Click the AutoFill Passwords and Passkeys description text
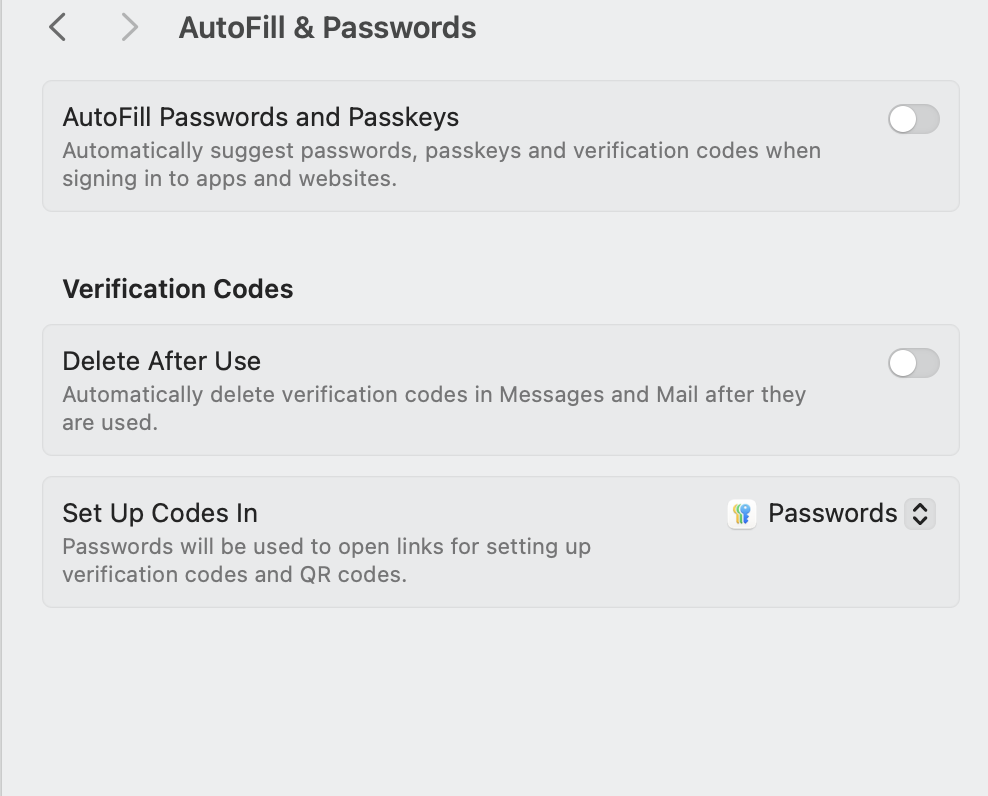 (x=441, y=163)
